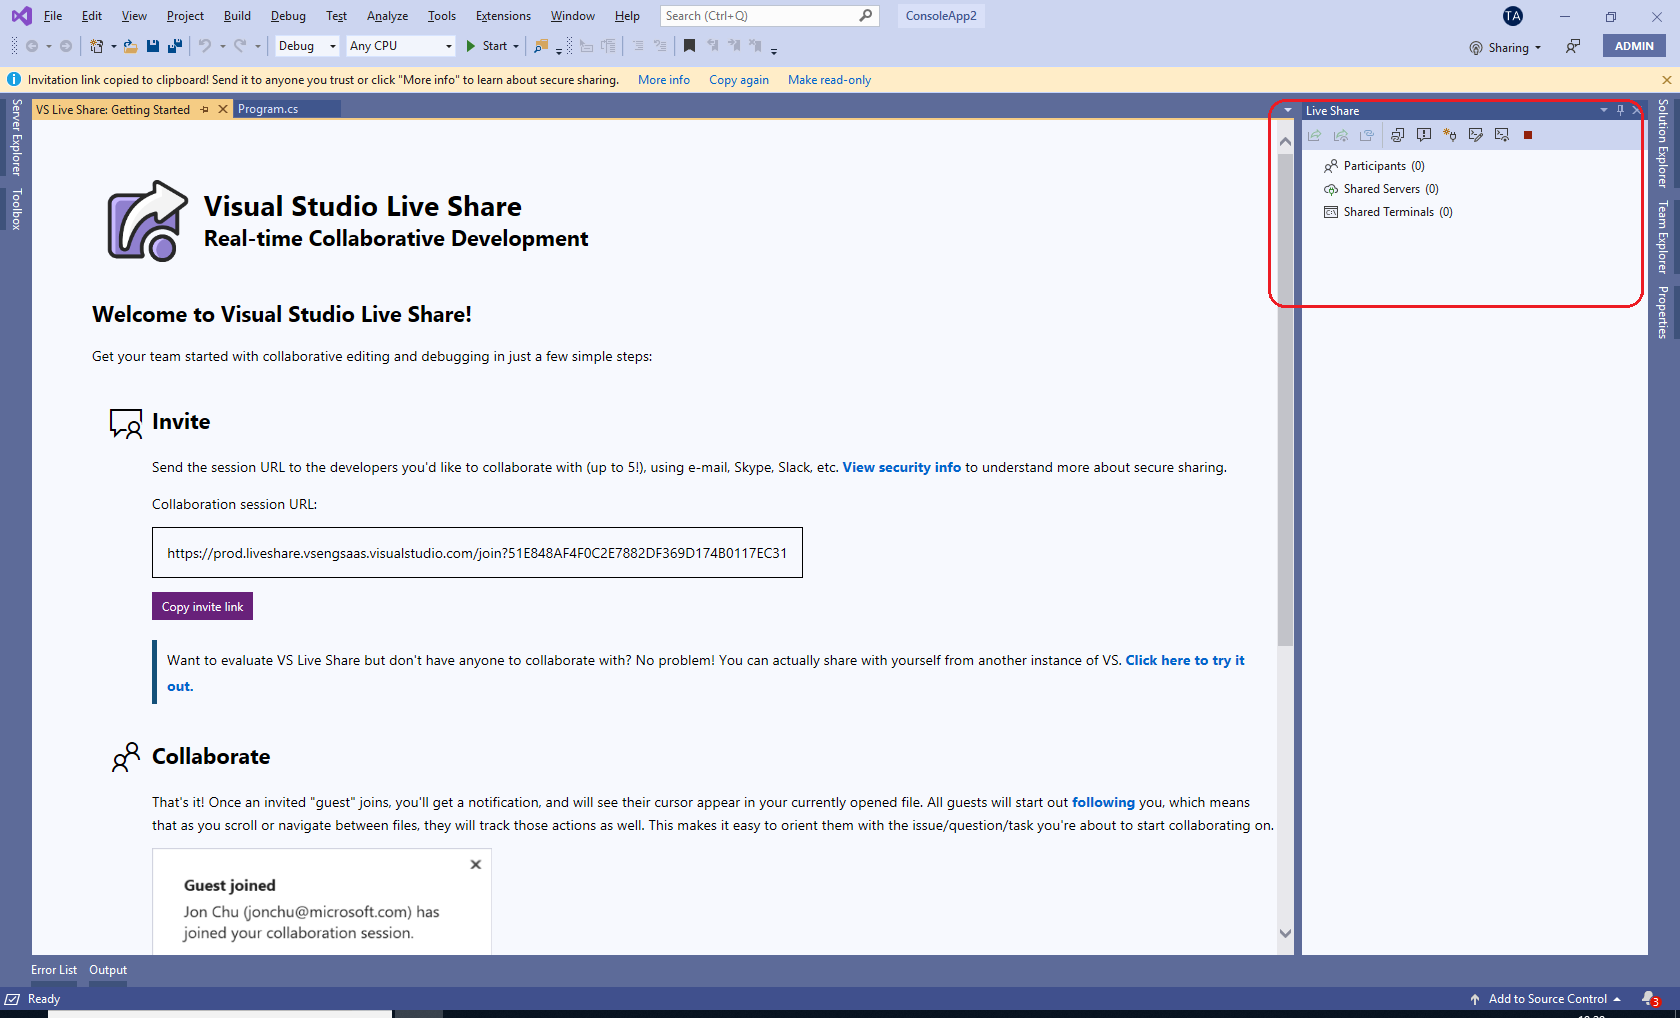Select Participants (0) in Live Share panel
1680x1018 pixels.
point(1374,166)
